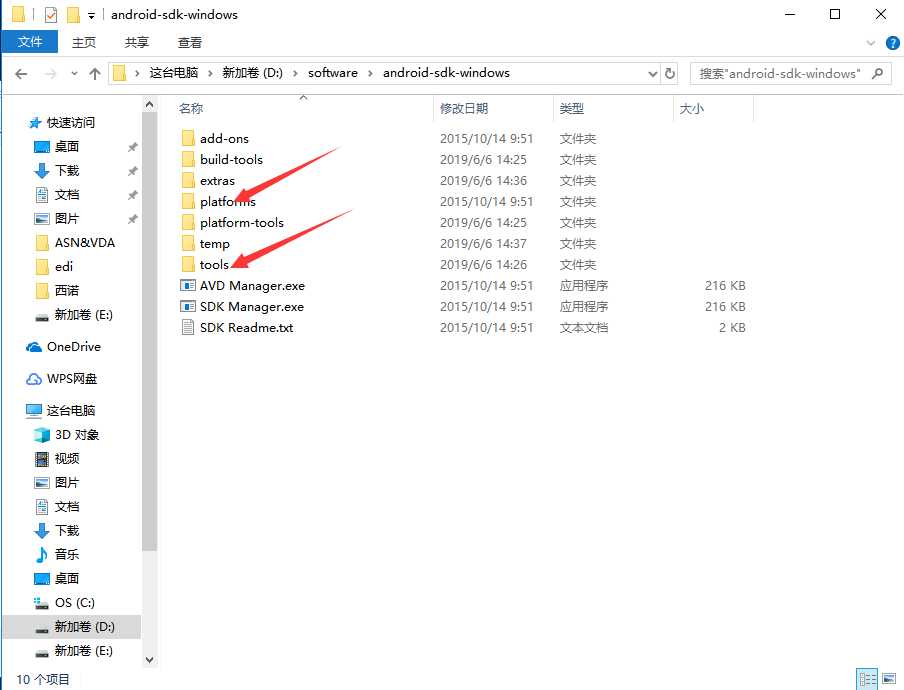904x690 pixels.
Task: Select SDK Readme.txt document icon
Action: [187, 327]
